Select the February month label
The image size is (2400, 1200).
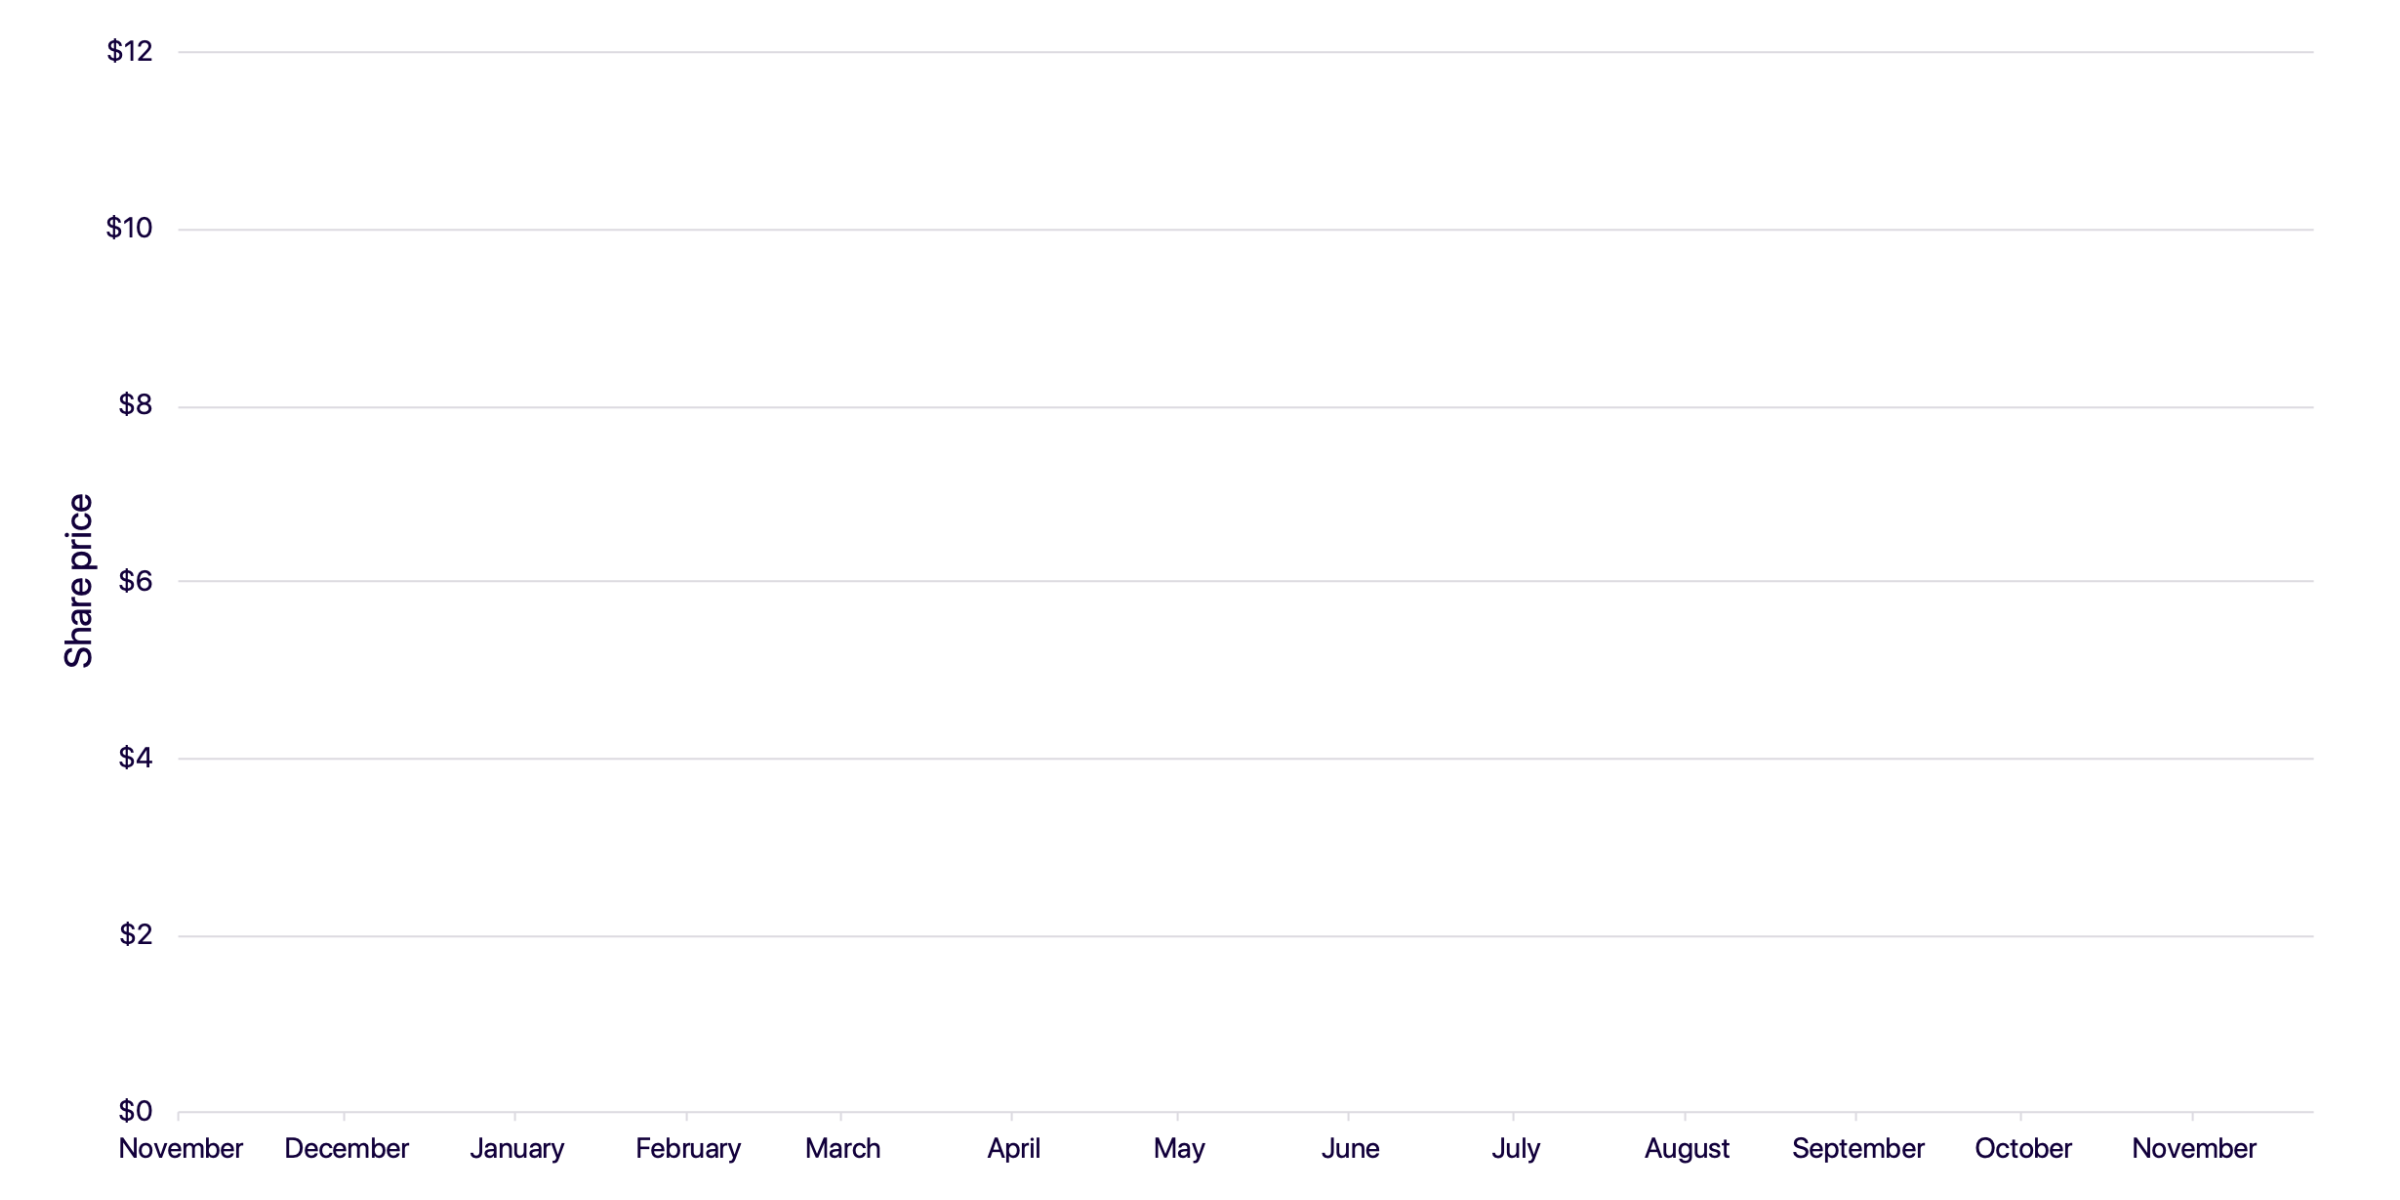pos(688,1148)
